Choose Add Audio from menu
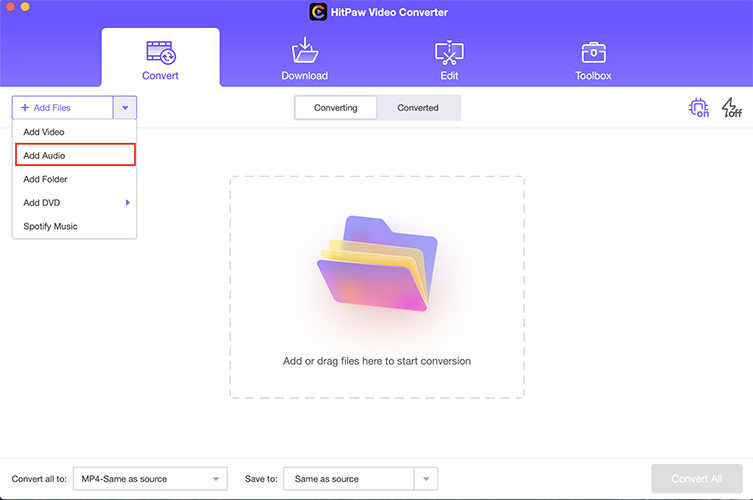This screenshot has height=500, width=753. click(75, 155)
